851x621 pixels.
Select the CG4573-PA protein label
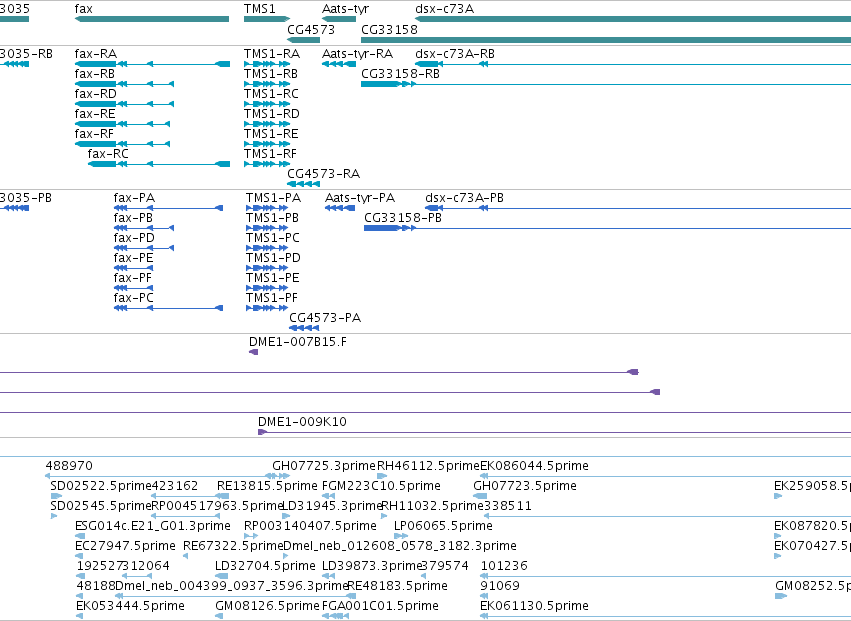tap(325, 318)
